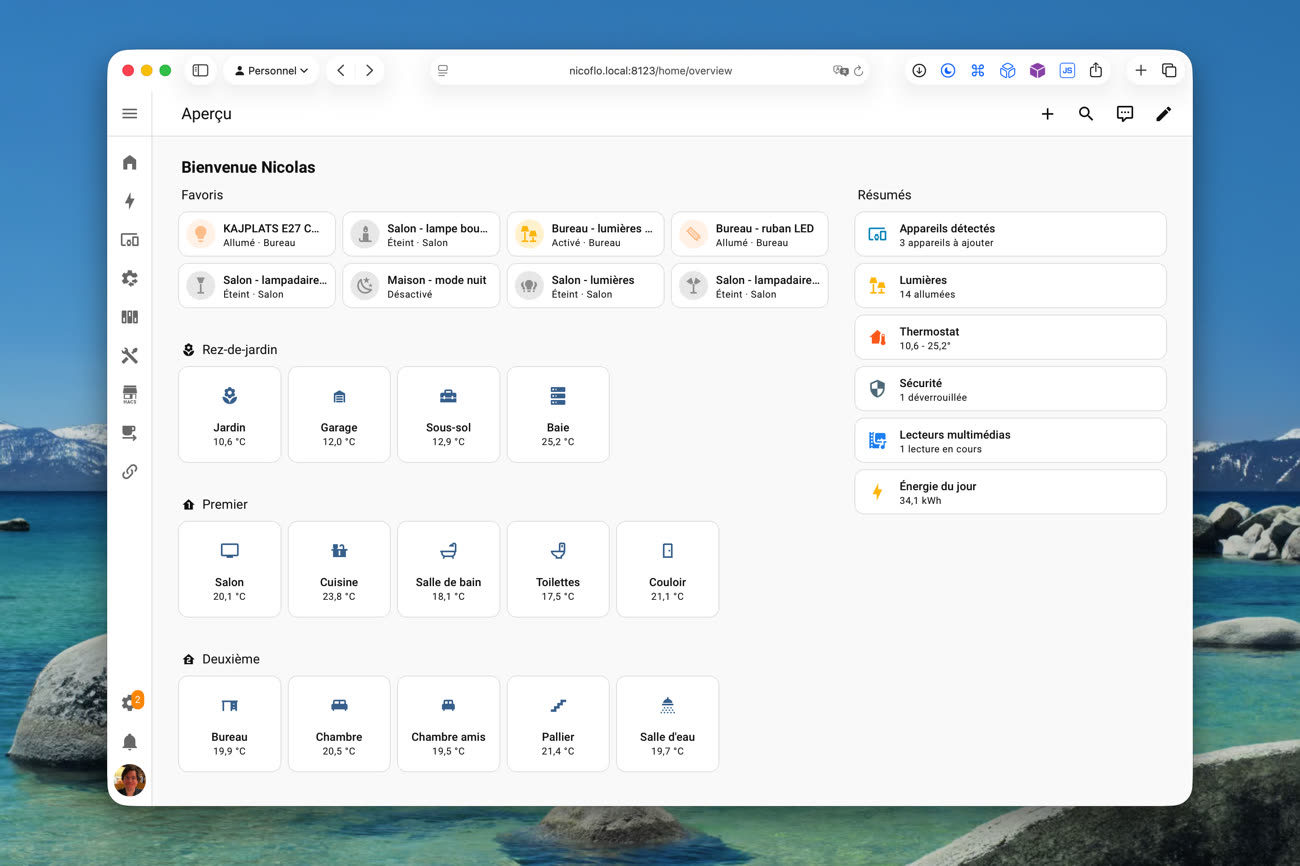Open the Personnel profile dropdown
This screenshot has width=1300, height=866.
(x=272, y=71)
